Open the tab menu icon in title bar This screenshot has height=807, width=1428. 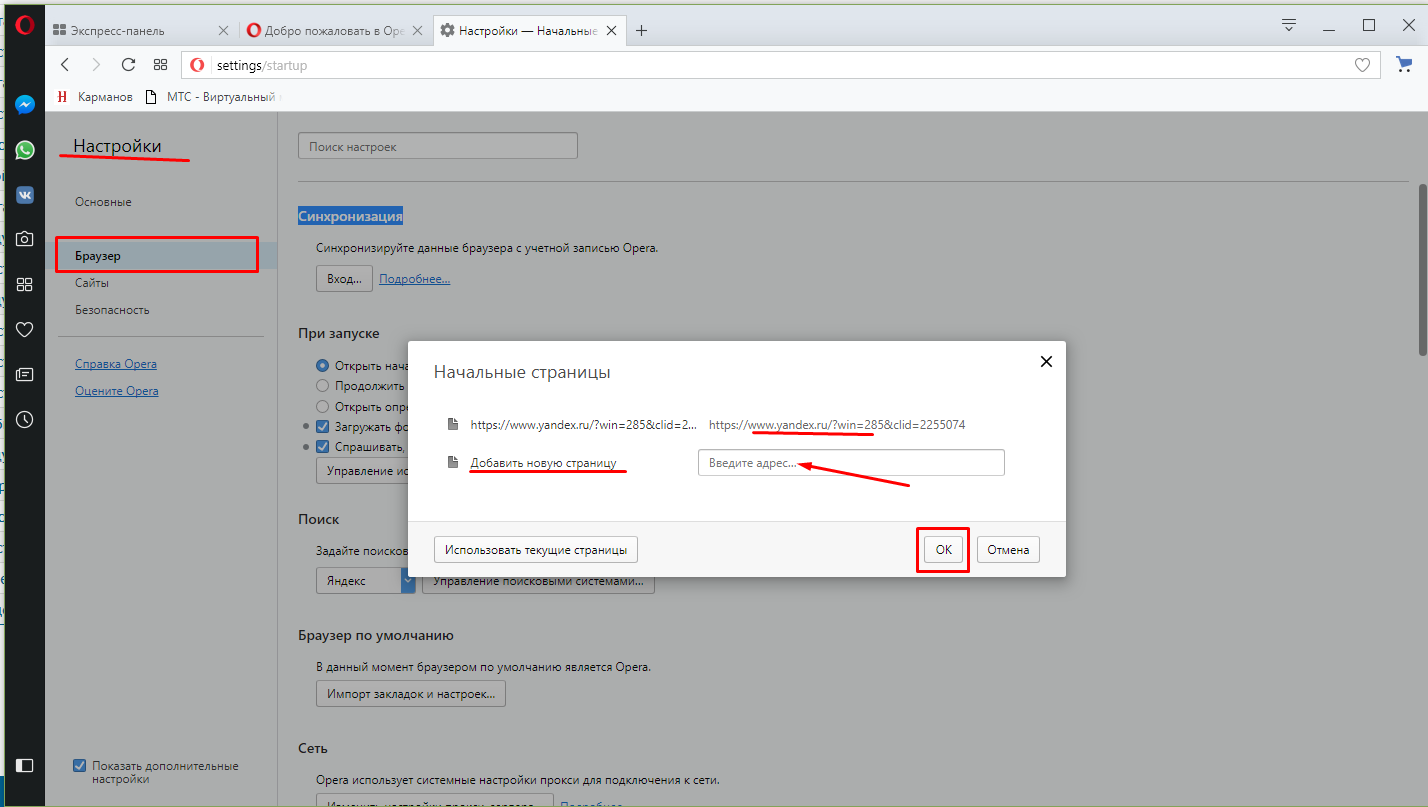[x=1289, y=25]
